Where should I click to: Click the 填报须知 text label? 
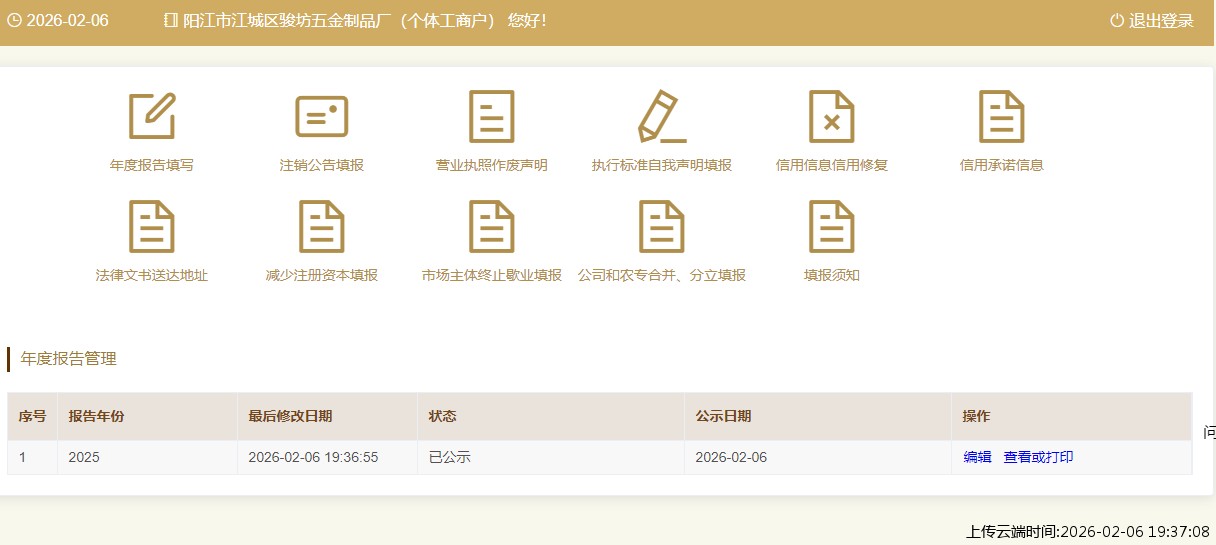832,275
